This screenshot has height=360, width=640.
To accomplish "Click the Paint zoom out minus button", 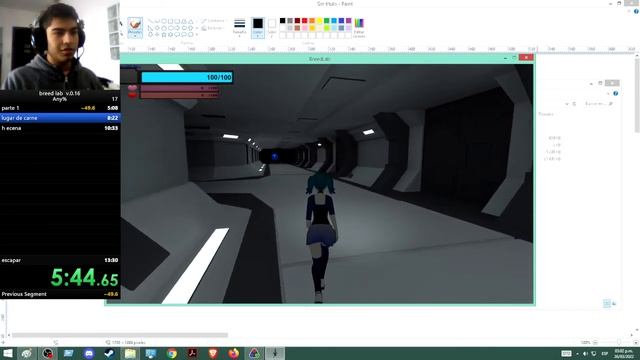I will point(595,342).
